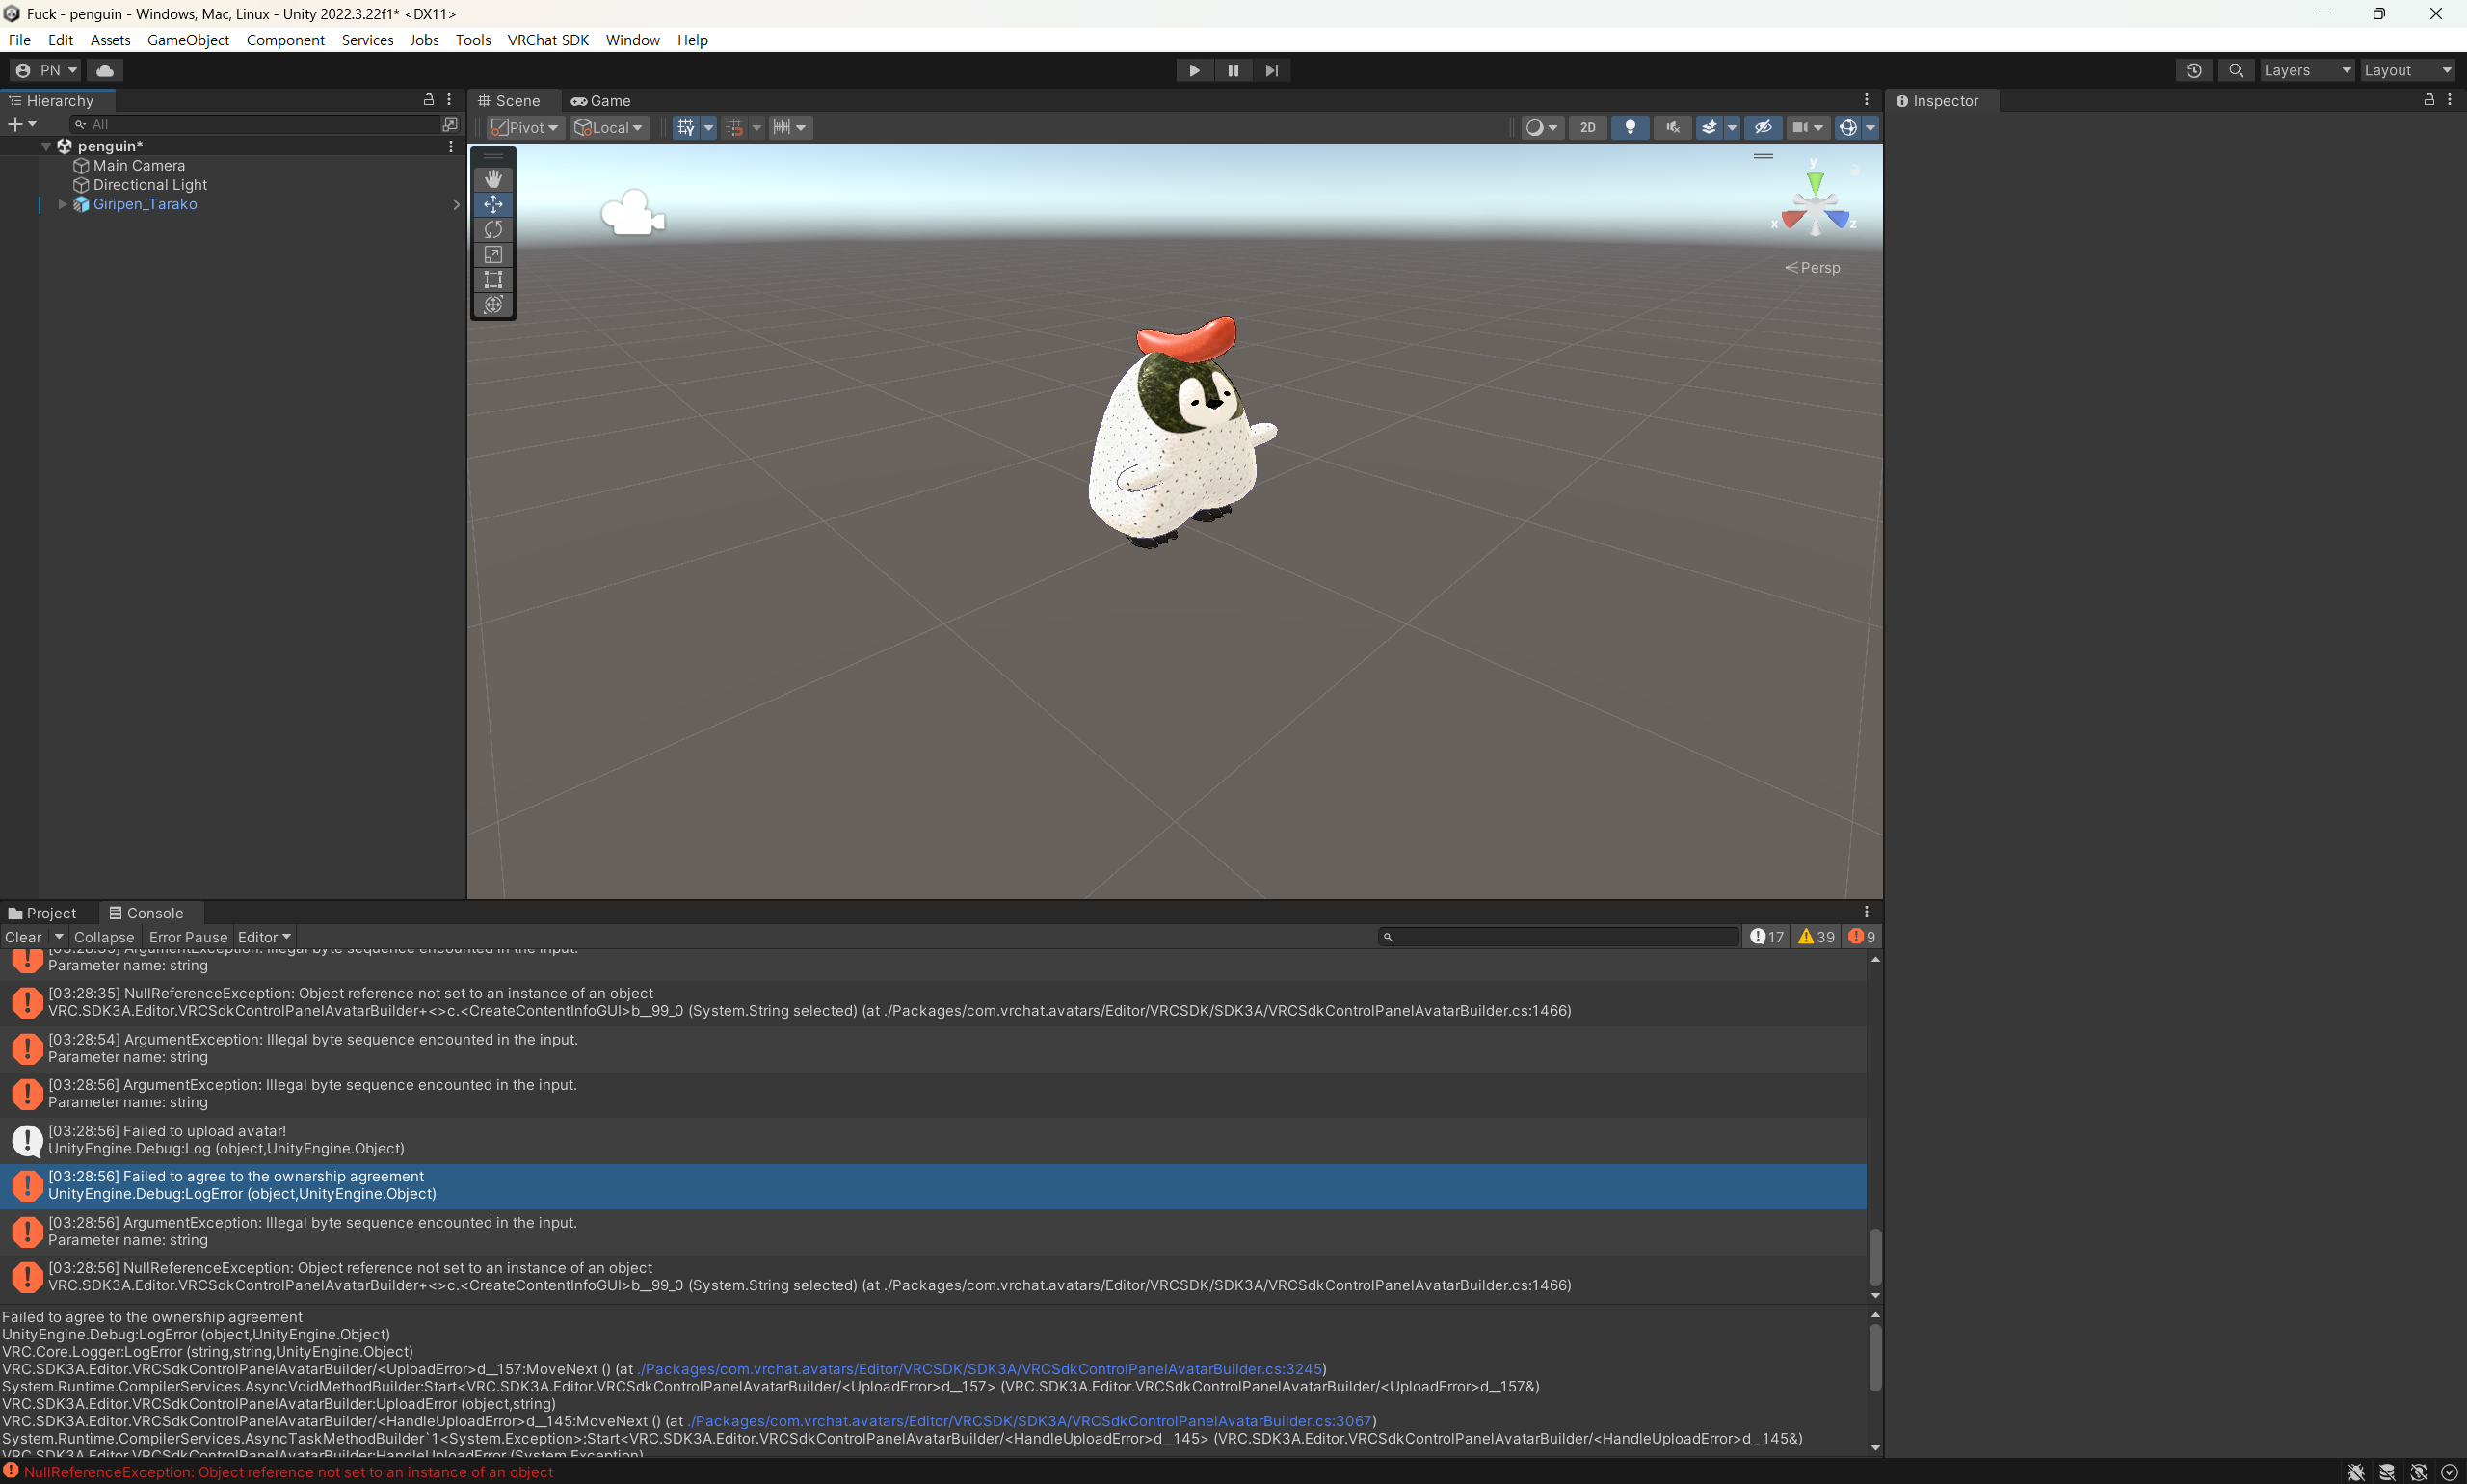Select the Hand view tool
Screen dimensions: 2467x1484
pos(493,178)
